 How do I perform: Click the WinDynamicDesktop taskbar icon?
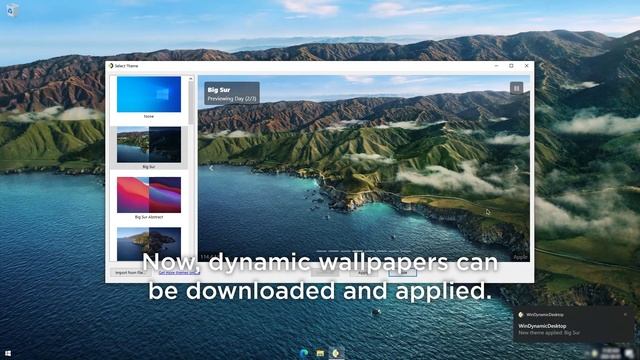[x=336, y=353]
